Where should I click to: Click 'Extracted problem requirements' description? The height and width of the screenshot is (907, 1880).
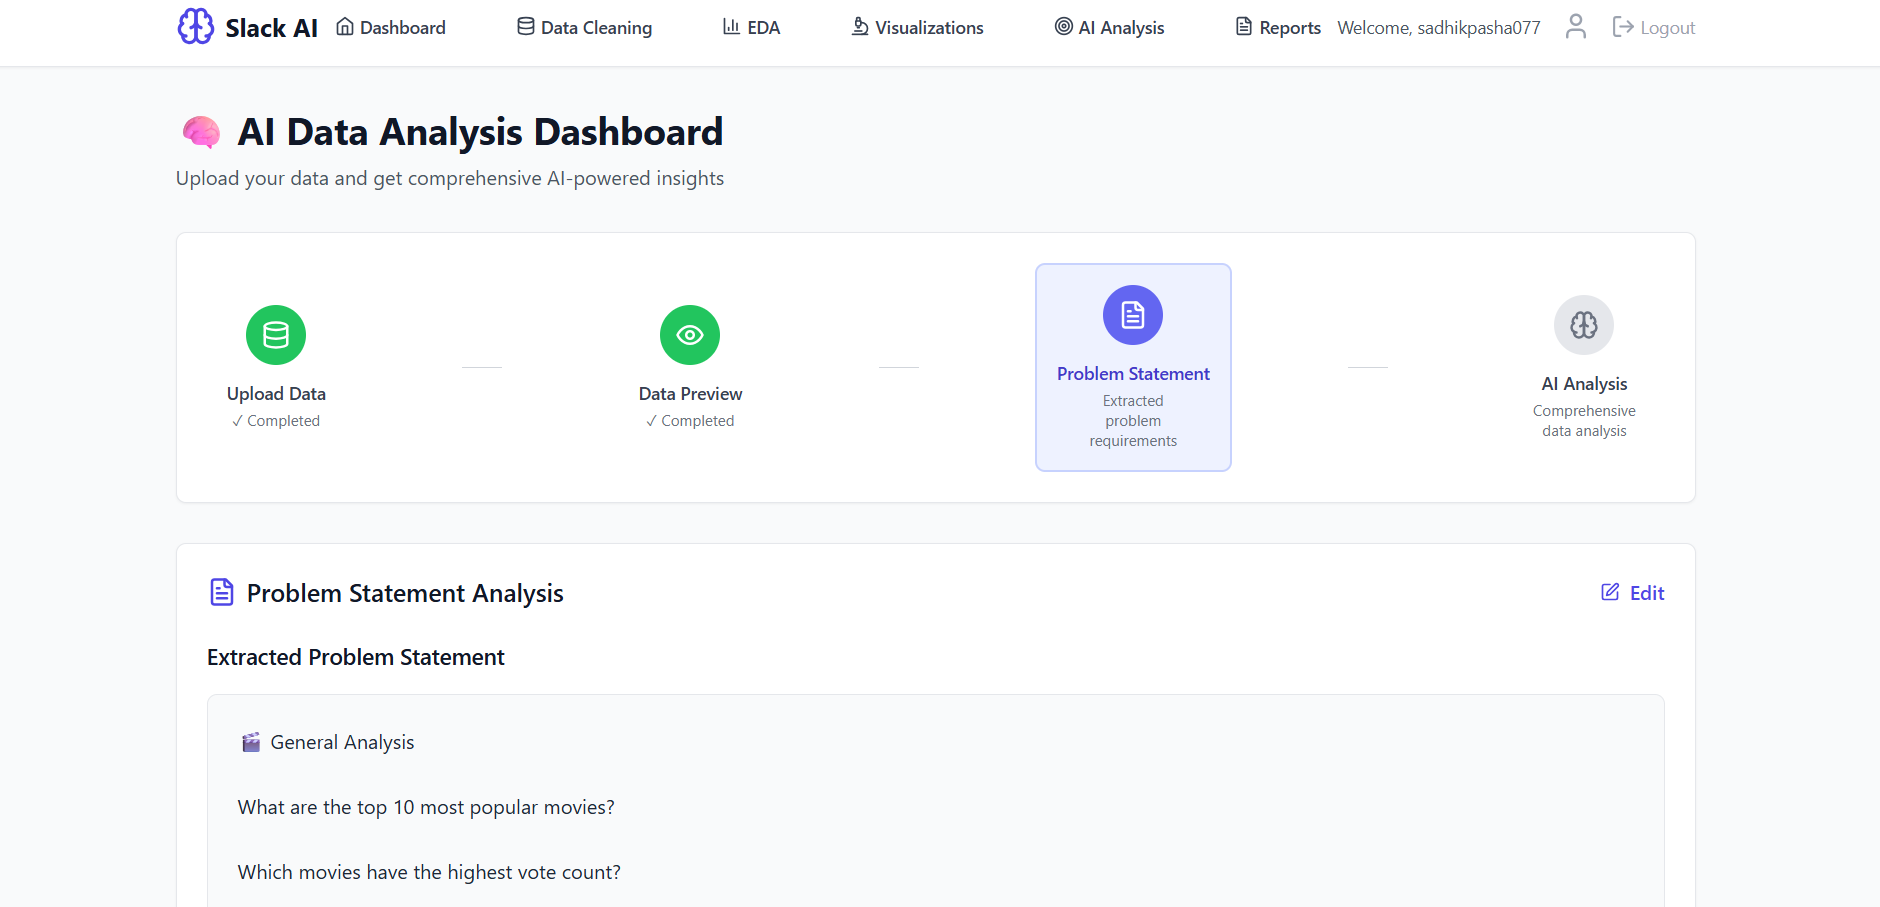coord(1133,421)
